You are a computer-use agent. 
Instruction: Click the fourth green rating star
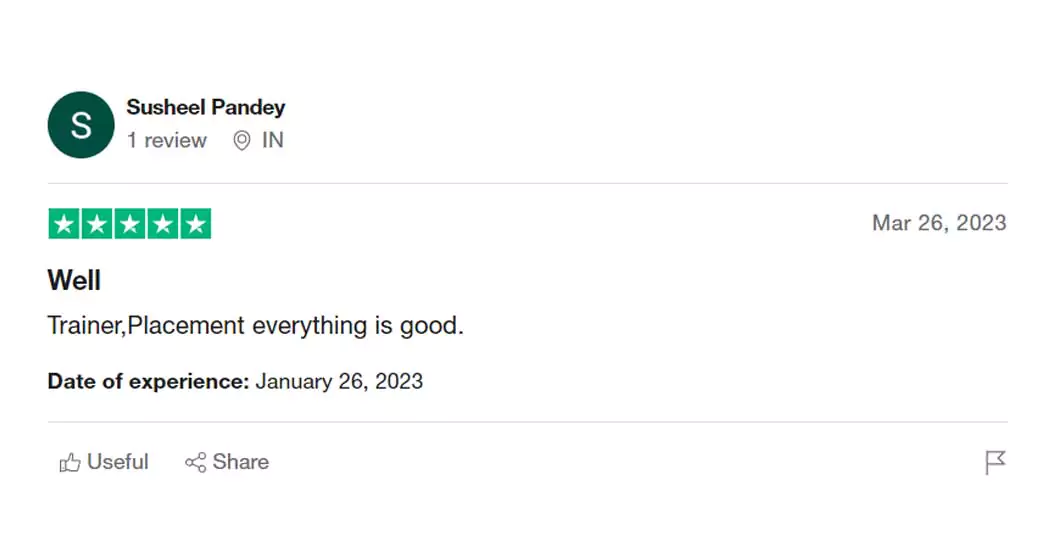pyautogui.click(x=163, y=224)
